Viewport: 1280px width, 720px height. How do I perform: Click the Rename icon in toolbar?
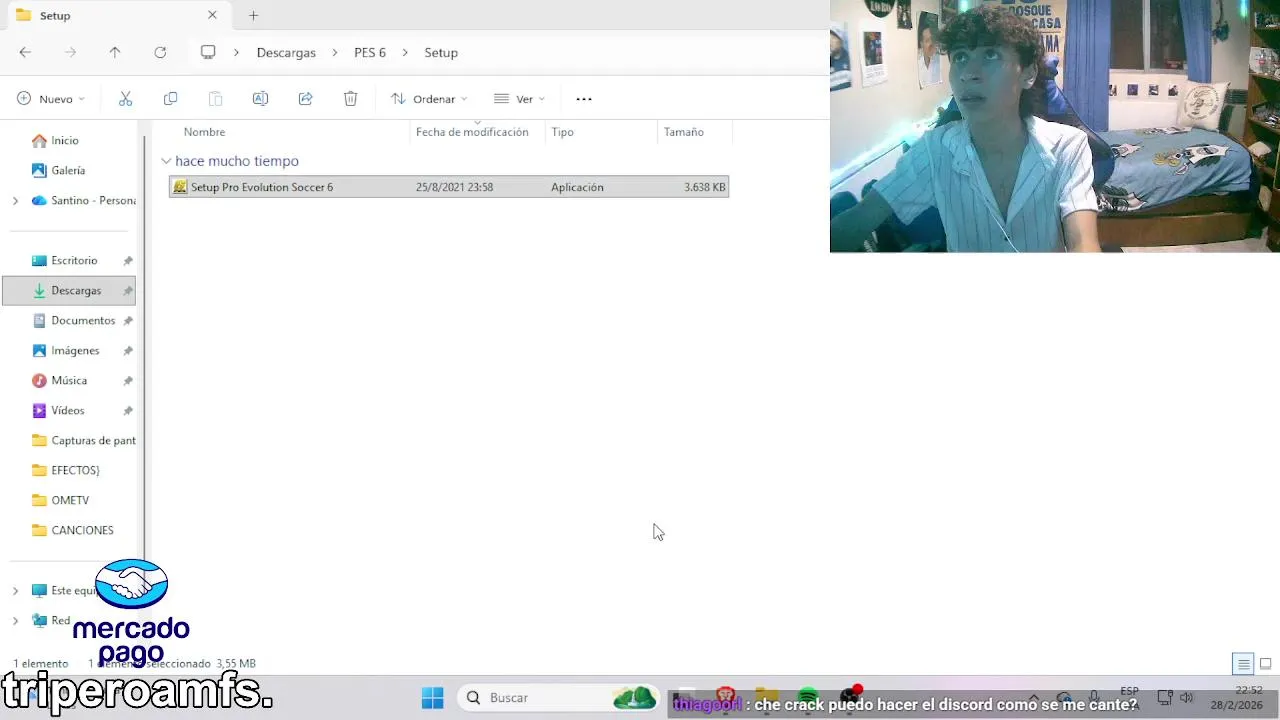tap(260, 98)
